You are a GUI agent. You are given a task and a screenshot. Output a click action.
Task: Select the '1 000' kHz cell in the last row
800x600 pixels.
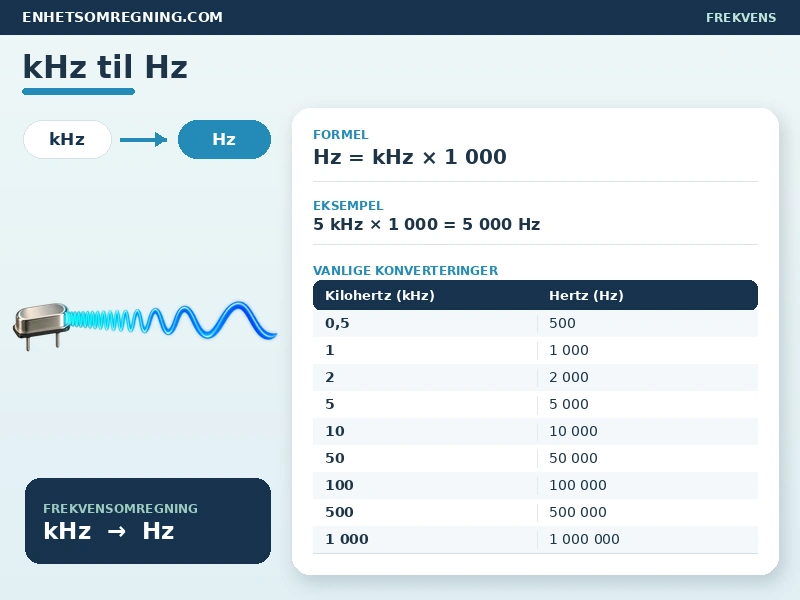[425, 539]
